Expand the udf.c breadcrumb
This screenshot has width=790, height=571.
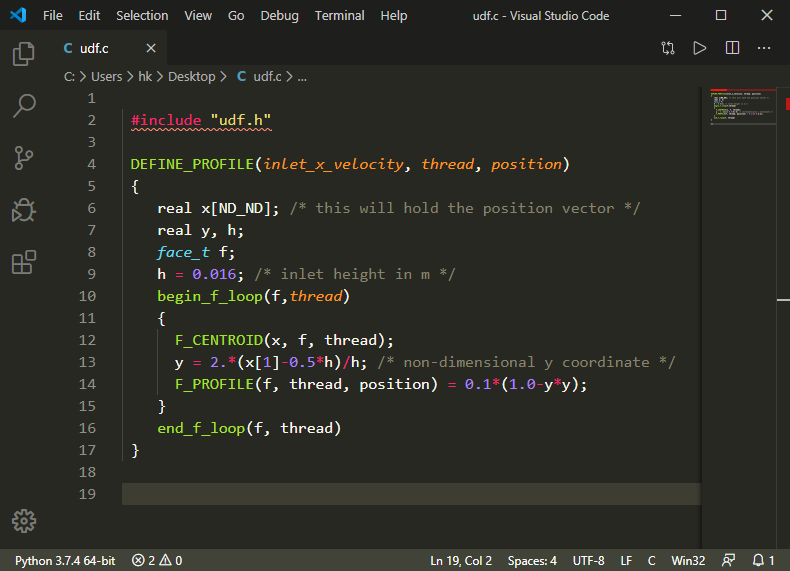click(259, 77)
